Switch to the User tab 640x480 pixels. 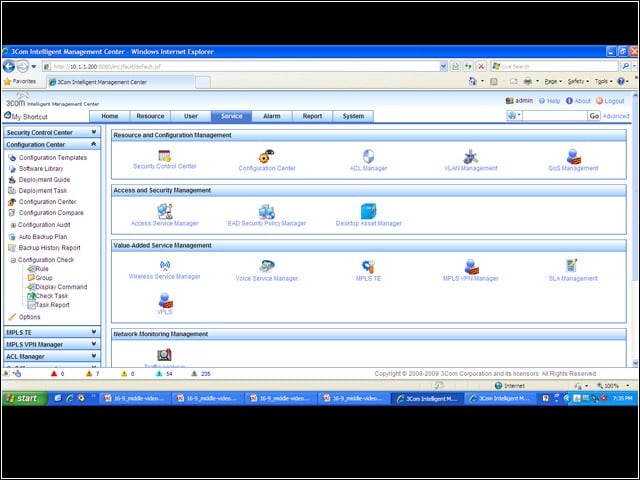[191, 116]
